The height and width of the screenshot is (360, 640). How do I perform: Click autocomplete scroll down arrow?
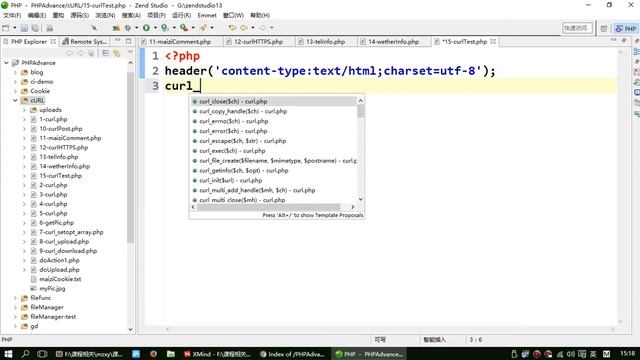click(x=360, y=199)
